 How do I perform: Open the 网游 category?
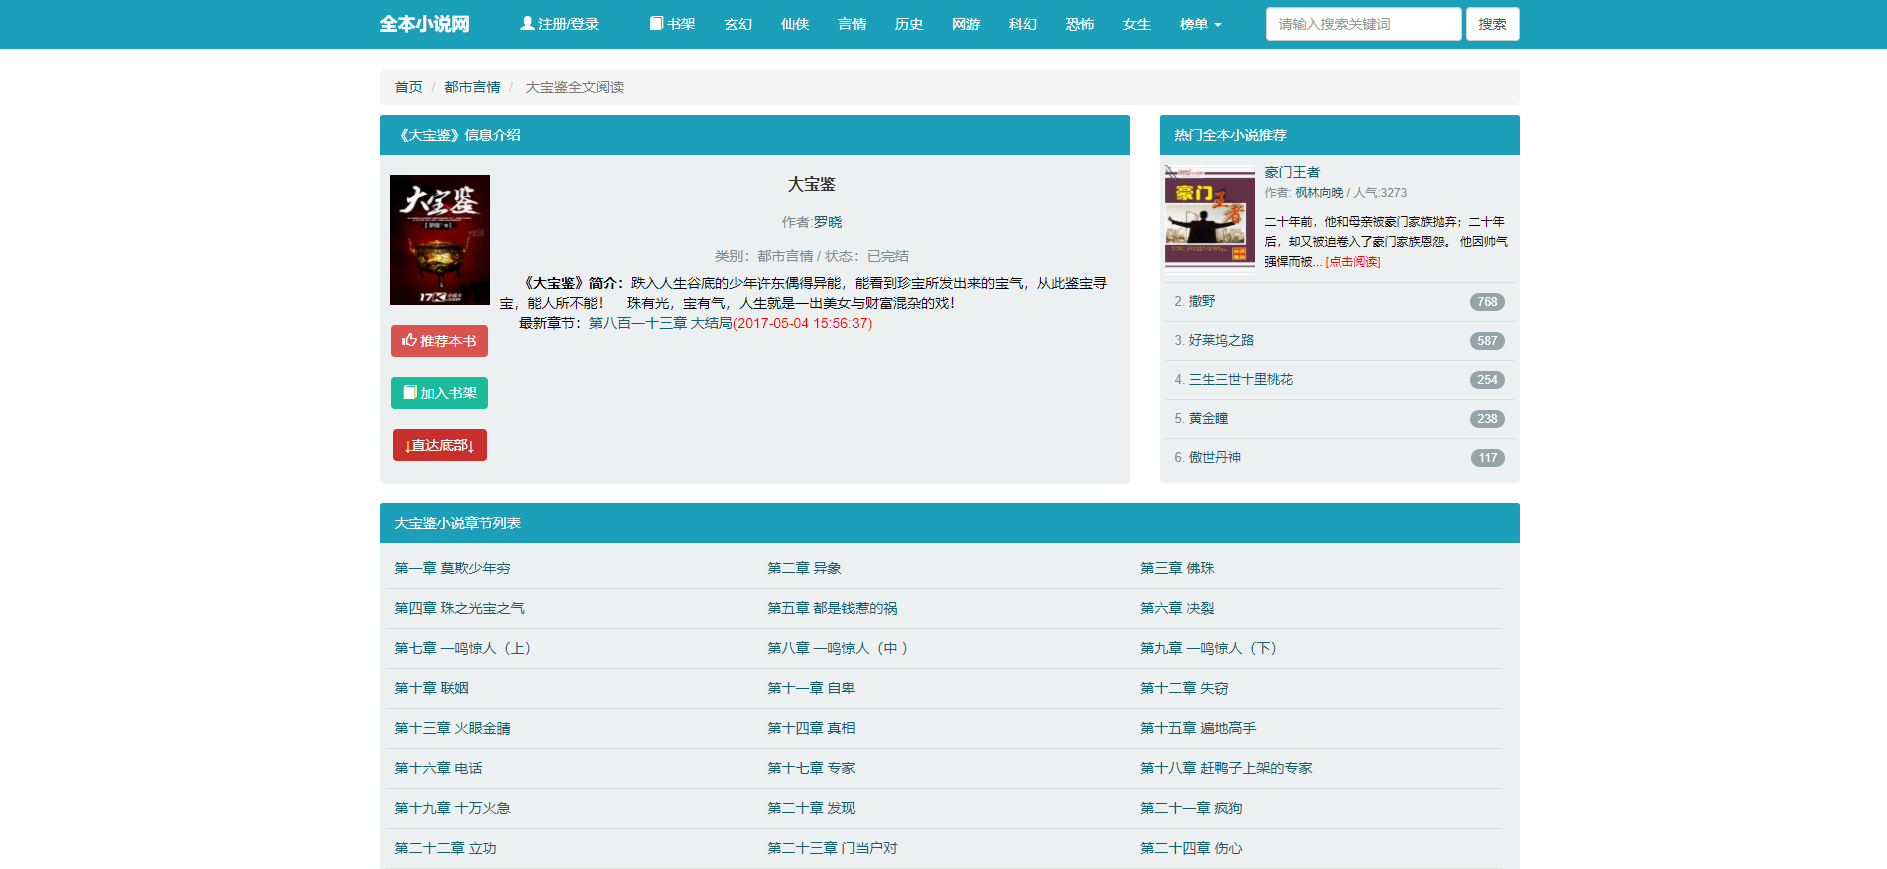click(x=966, y=24)
